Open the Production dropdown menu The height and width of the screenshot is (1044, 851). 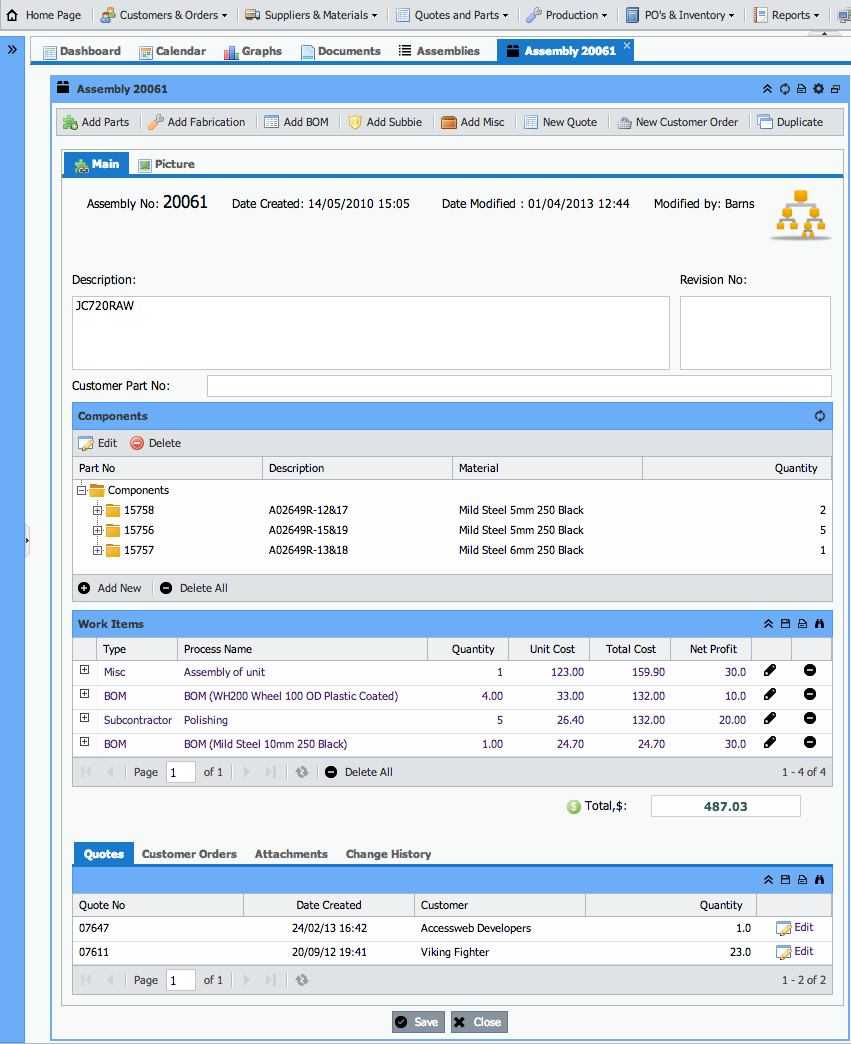[567, 15]
